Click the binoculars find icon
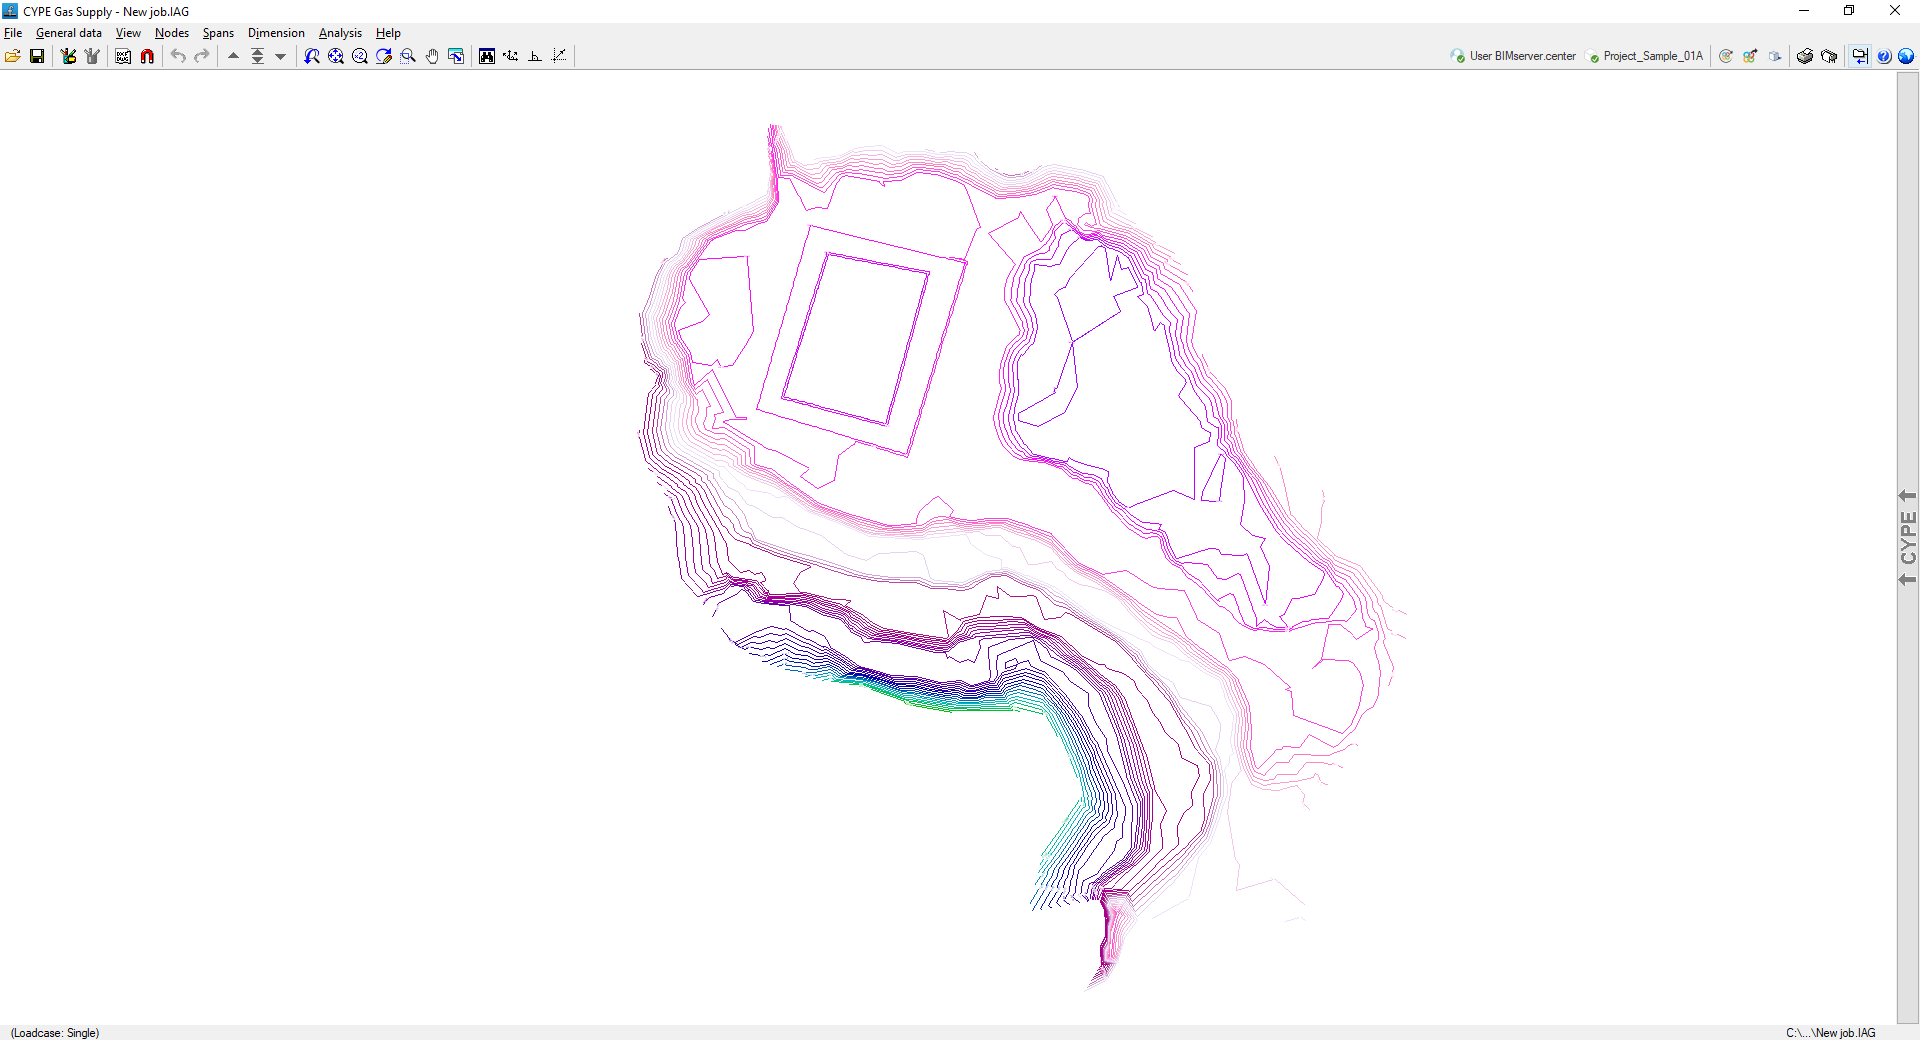The image size is (1920, 1040). 487,56
